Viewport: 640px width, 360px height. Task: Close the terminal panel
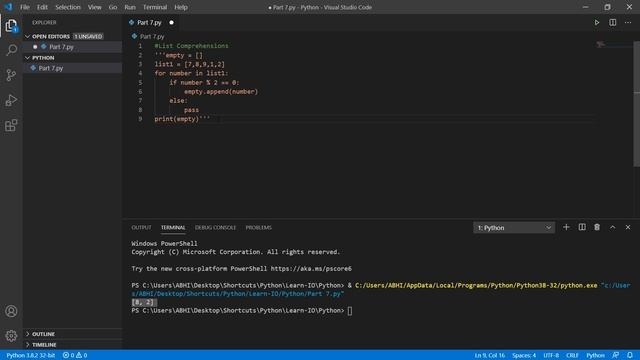[x=628, y=227]
